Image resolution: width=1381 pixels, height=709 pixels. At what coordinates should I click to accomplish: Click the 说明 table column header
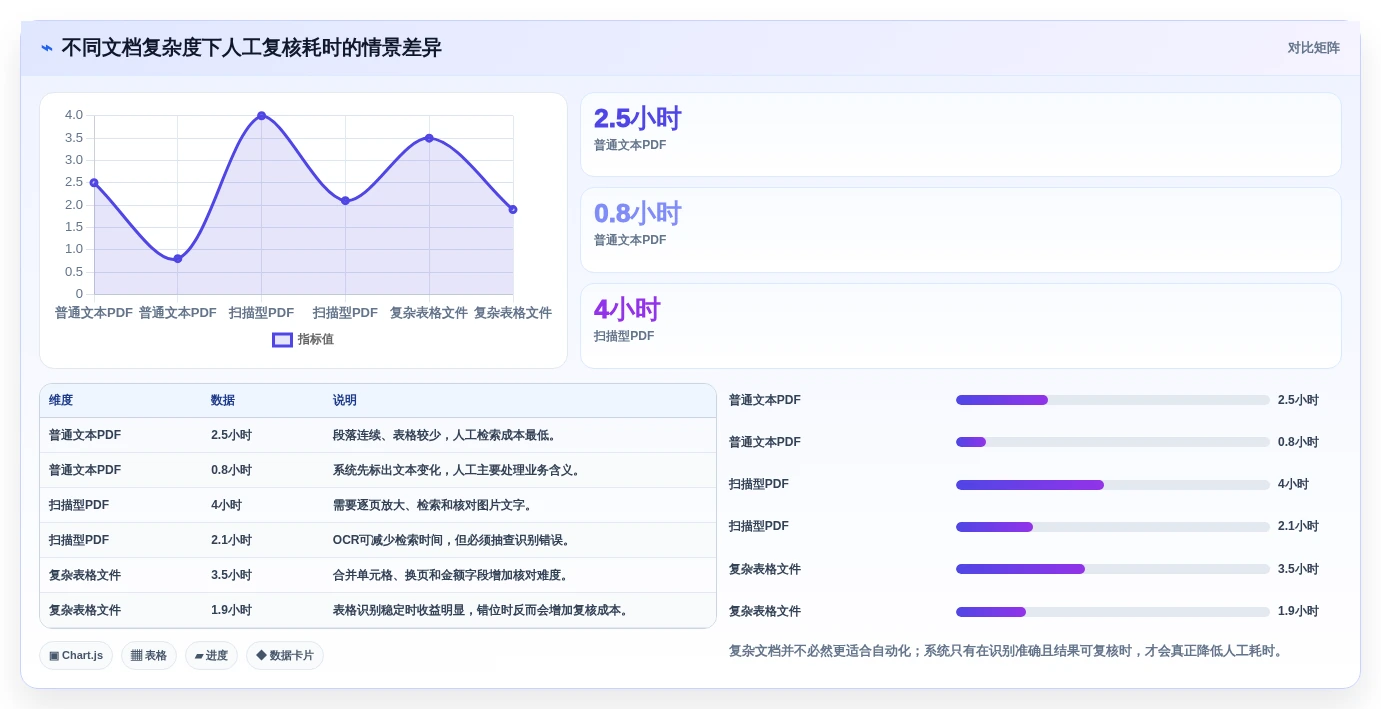point(345,400)
